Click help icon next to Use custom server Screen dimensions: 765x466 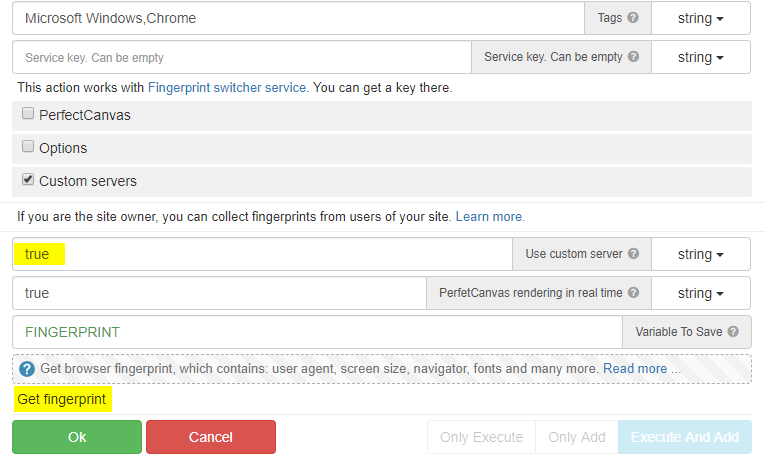coord(634,254)
